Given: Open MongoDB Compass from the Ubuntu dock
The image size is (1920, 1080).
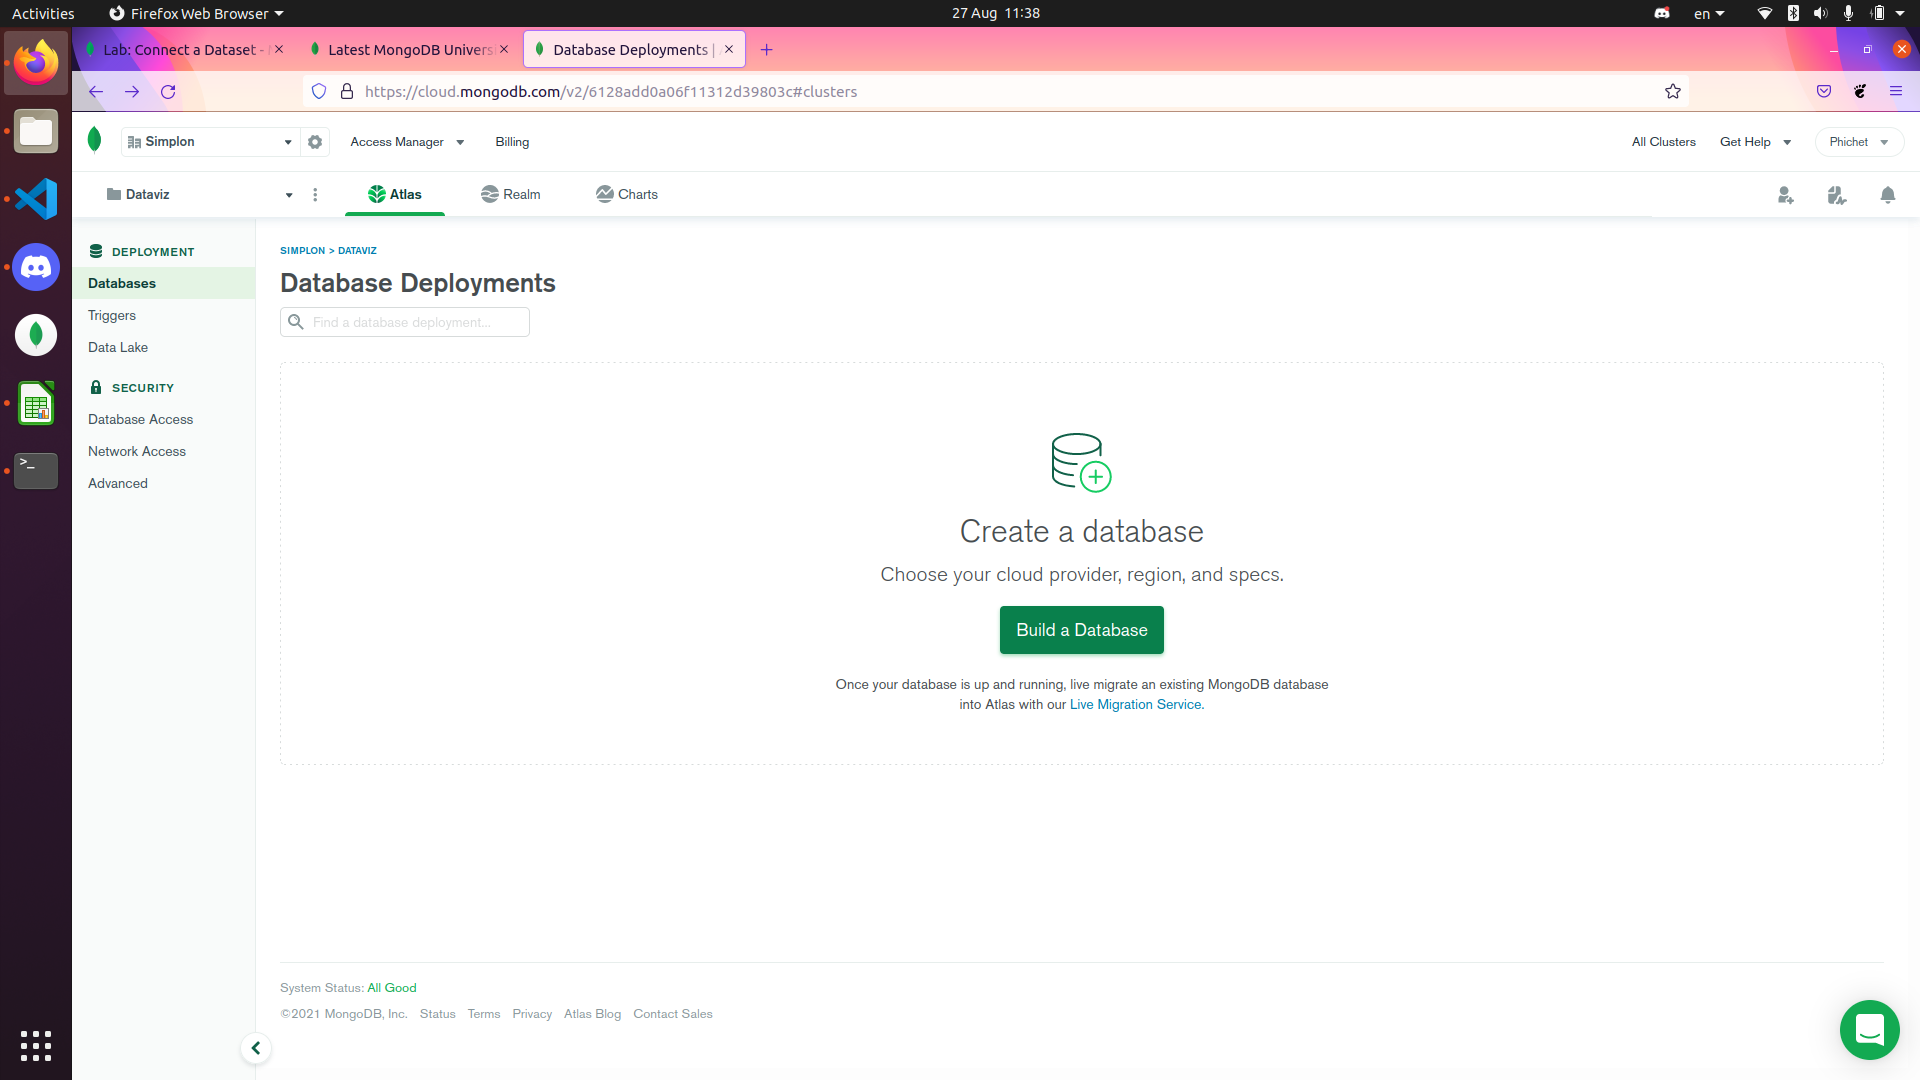Looking at the screenshot, I should click(36, 335).
